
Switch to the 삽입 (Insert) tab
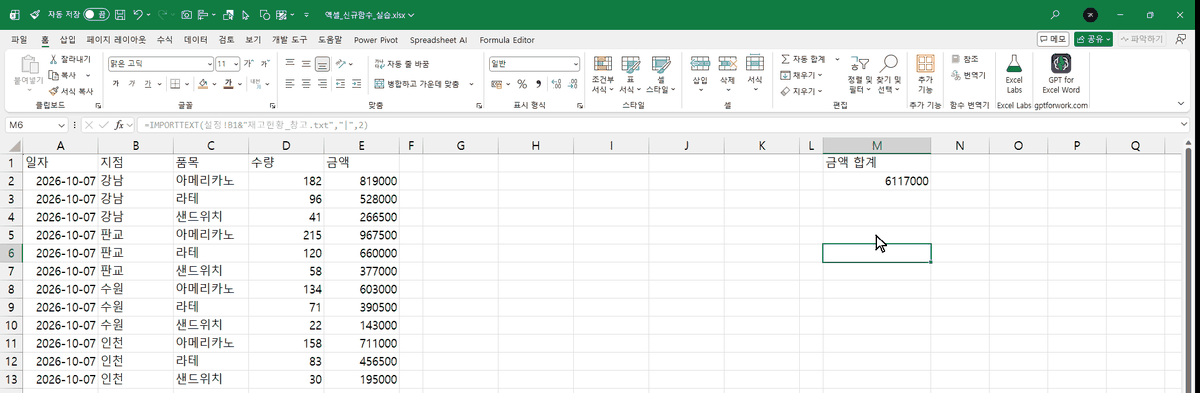click(x=67, y=40)
